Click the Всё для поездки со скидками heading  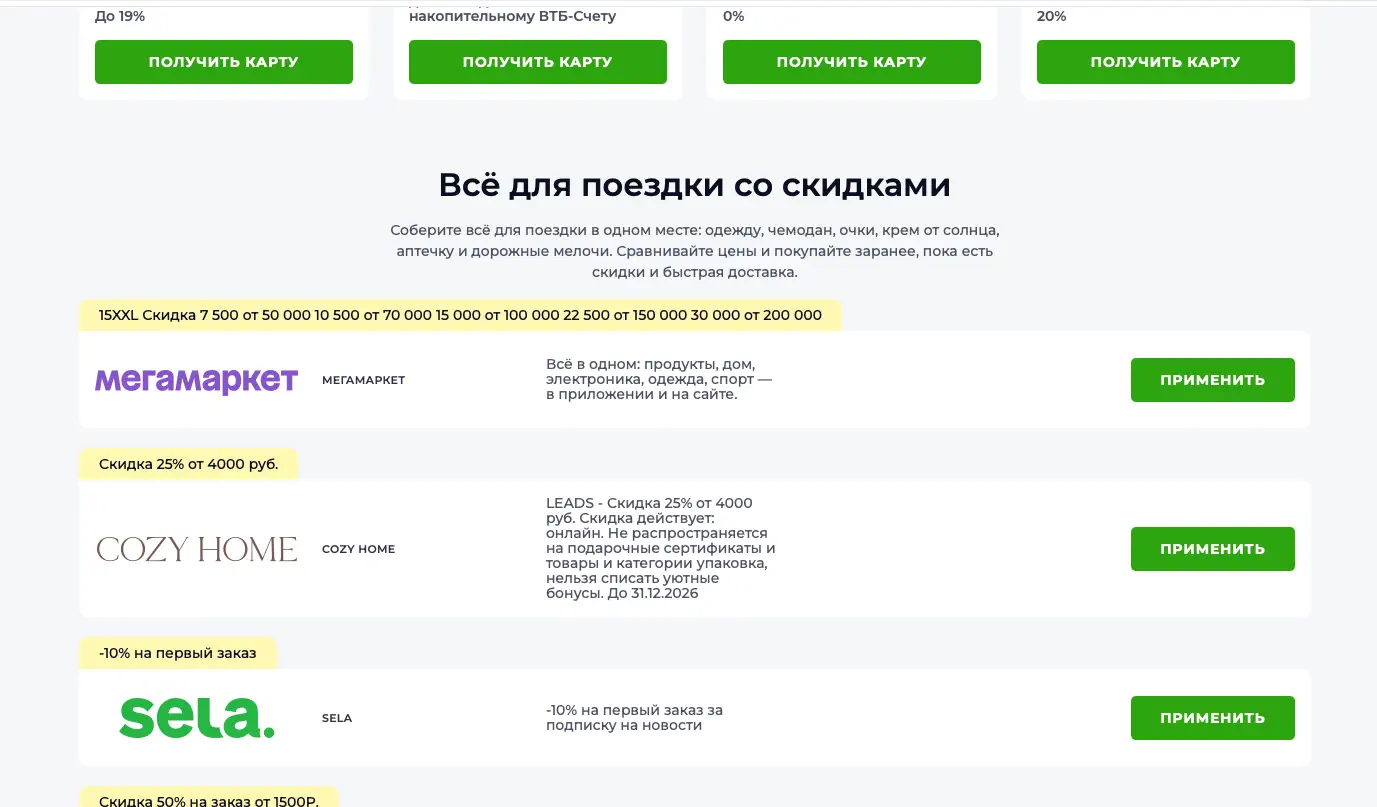(x=695, y=185)
